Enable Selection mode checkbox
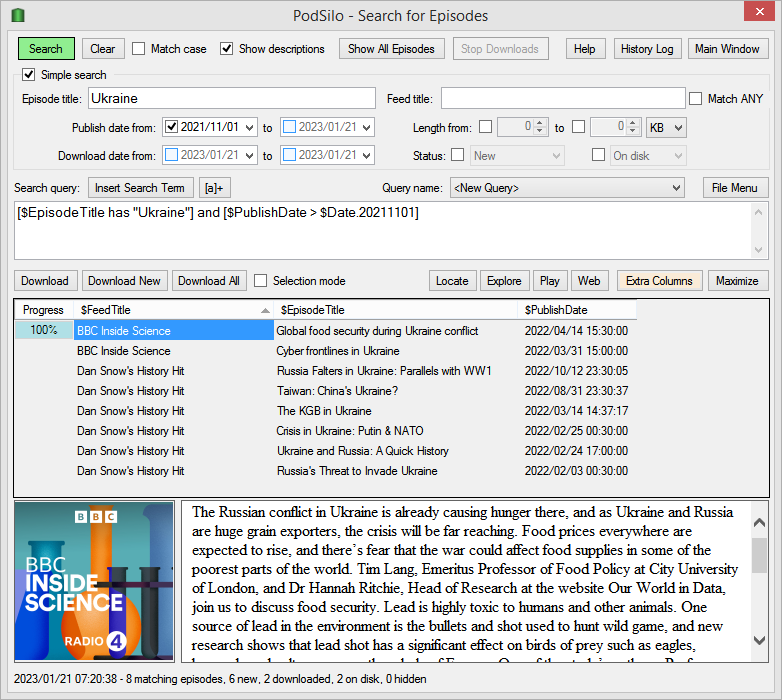Screen dimensions: 782x700 (260, 281)
